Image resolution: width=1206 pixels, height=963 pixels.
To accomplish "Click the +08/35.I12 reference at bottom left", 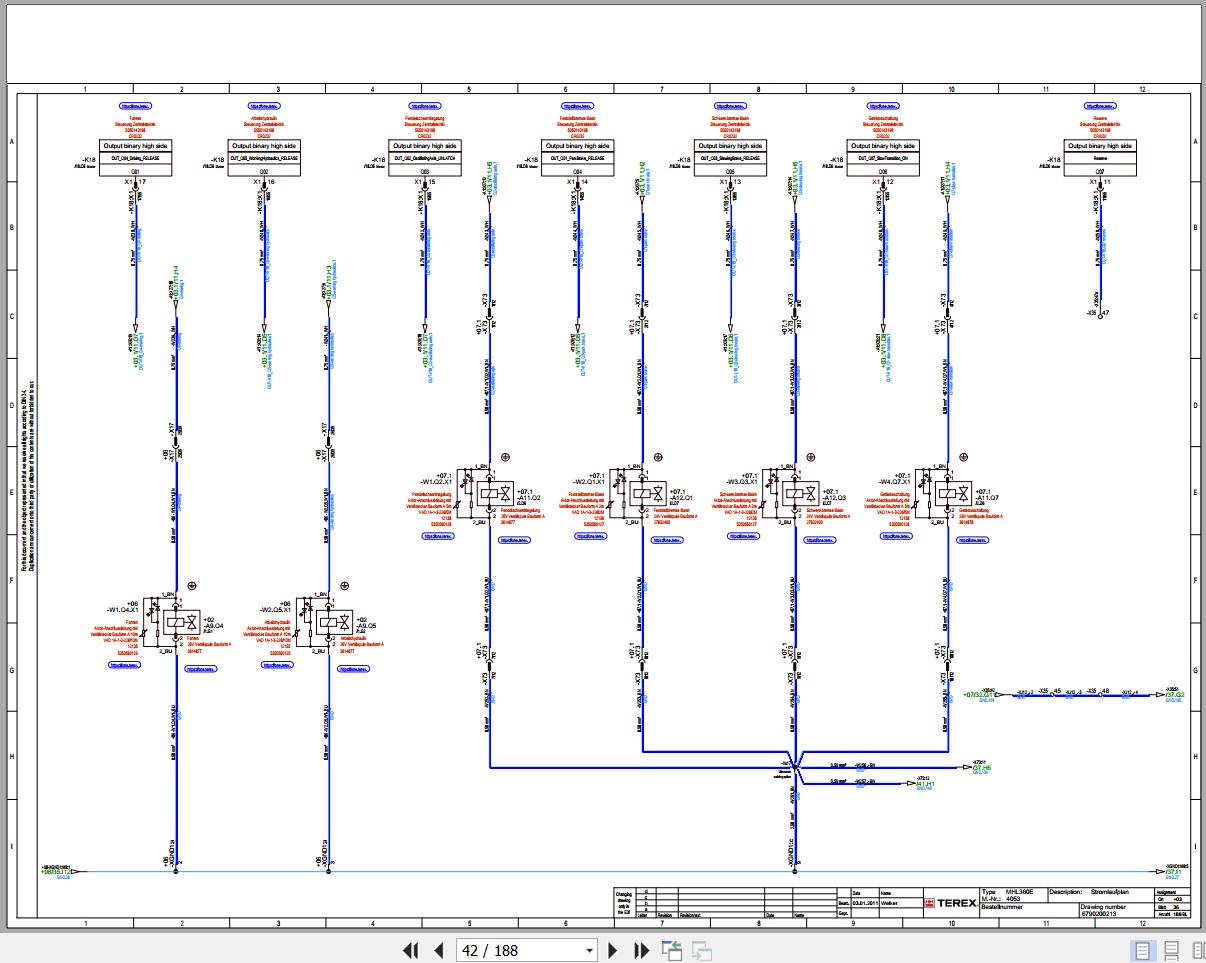I will (x=56, y=872).
